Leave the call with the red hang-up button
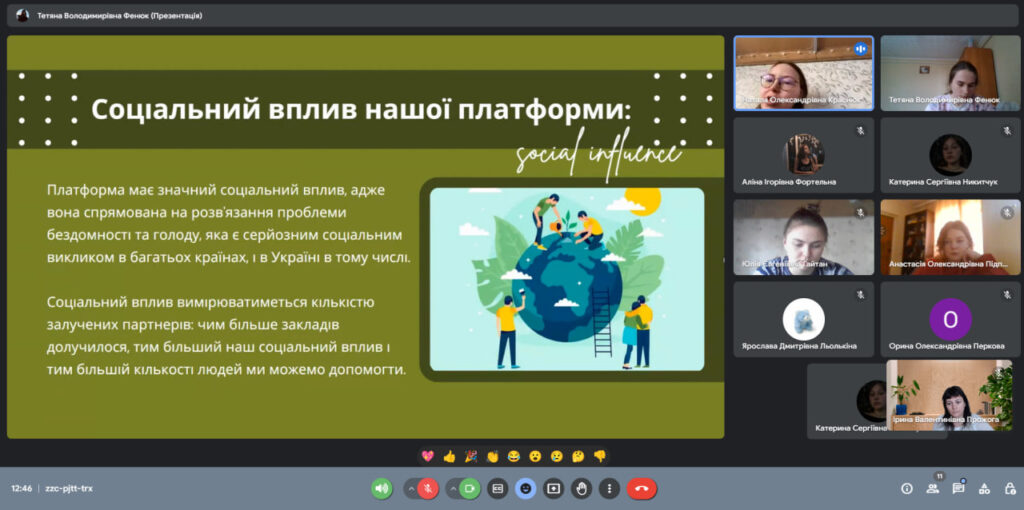The image size is (1024, 510). pos(642,489)
